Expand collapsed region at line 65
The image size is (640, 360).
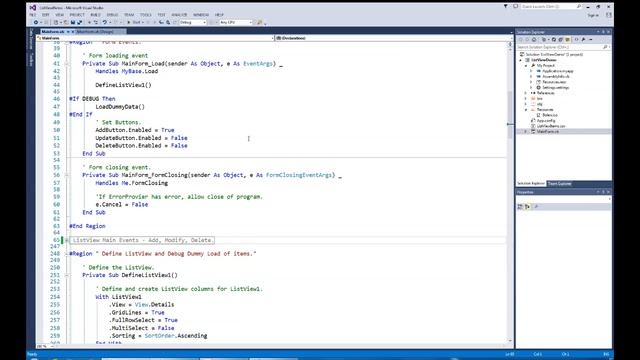[x=67, y=240]
